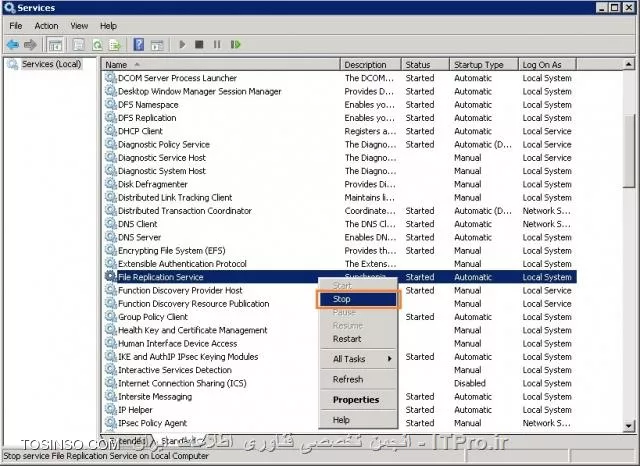Choose Restart in the context menu

click(x=358, y=339)
